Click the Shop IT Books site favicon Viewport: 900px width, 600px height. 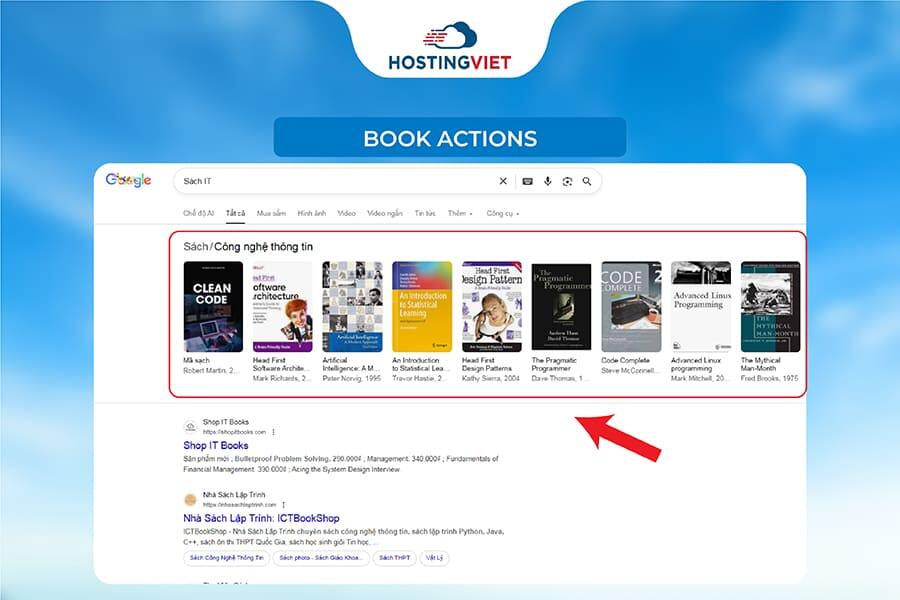pos(189,427)
